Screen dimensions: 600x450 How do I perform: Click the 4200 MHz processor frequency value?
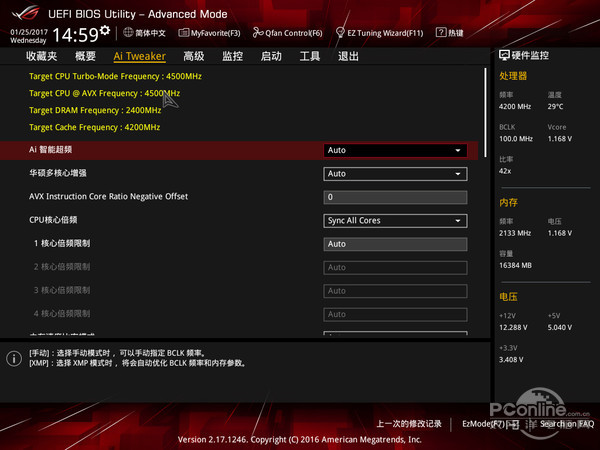(515, 106)
